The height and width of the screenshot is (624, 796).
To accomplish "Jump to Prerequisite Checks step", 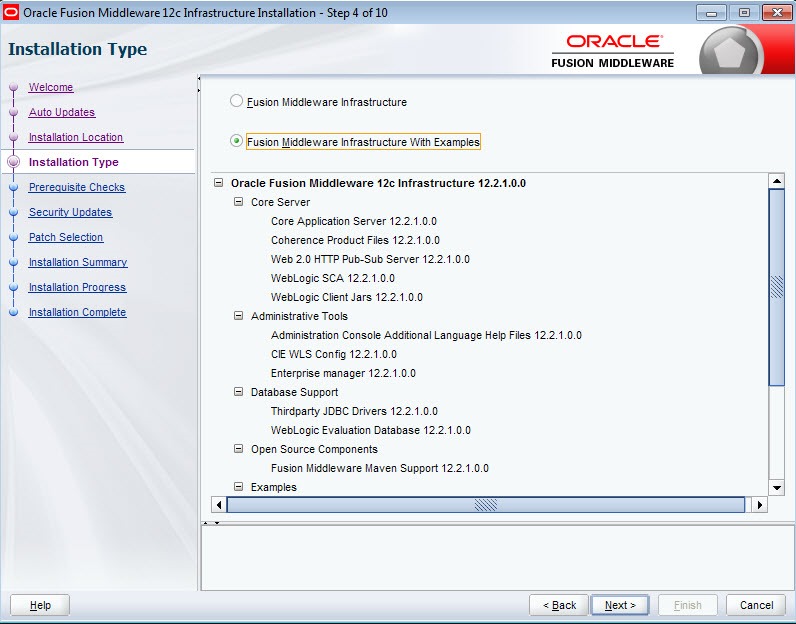I will (77, 187).
